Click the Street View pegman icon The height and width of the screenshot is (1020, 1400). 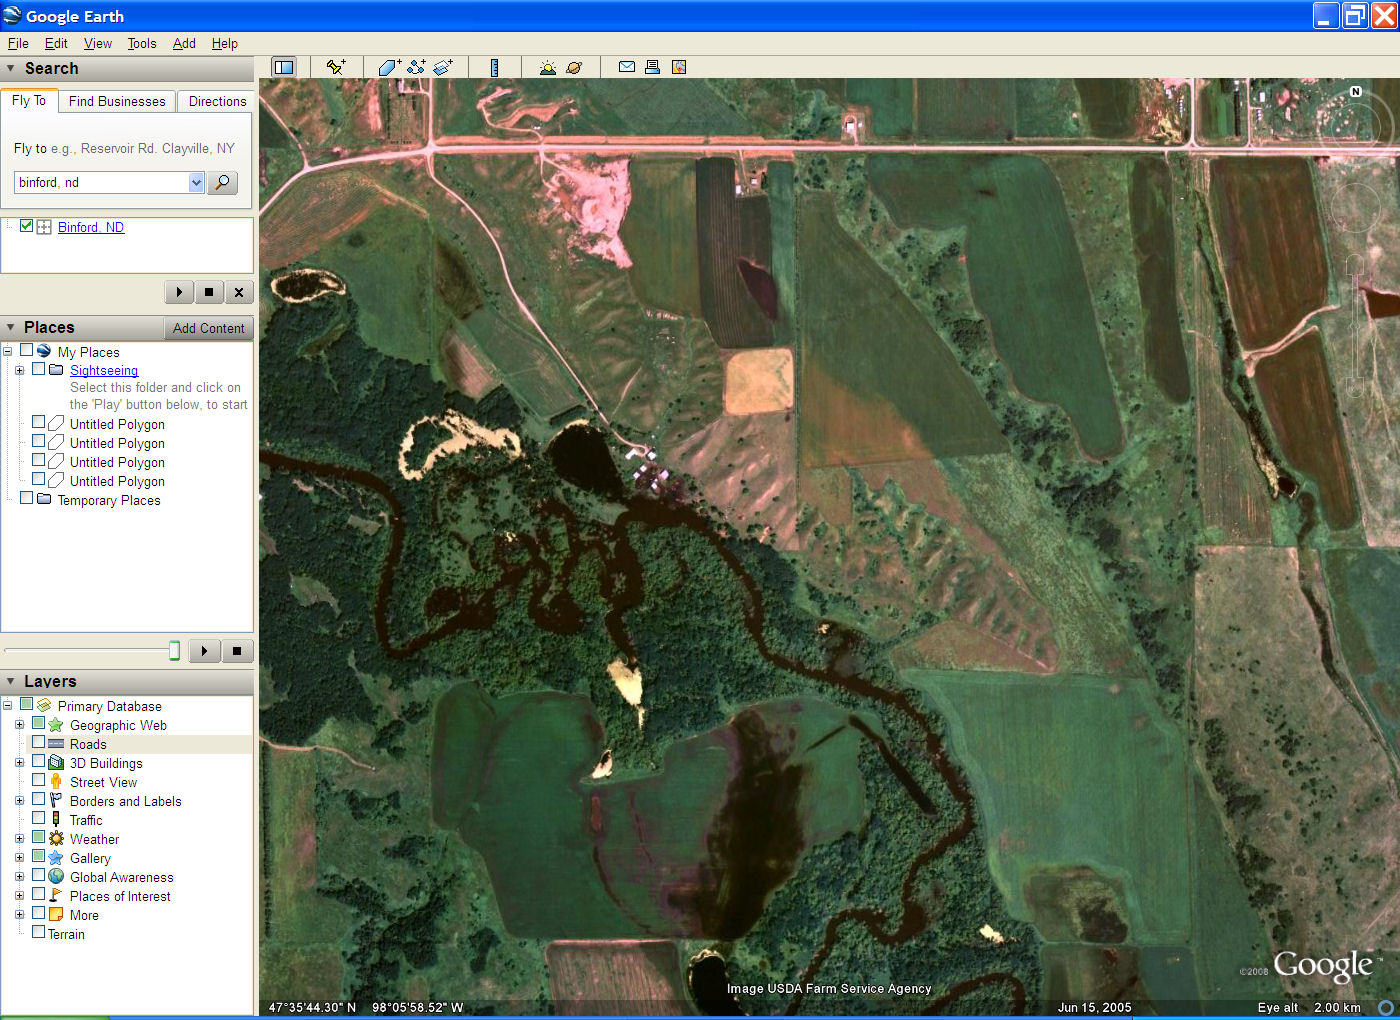pos(56,781)
